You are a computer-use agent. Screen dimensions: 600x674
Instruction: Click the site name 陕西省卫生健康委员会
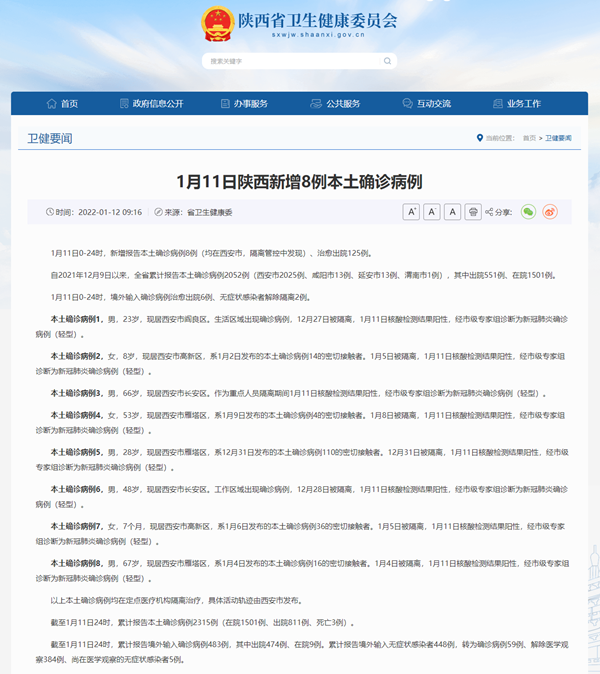pyautogui.click(x=318, y=20)
